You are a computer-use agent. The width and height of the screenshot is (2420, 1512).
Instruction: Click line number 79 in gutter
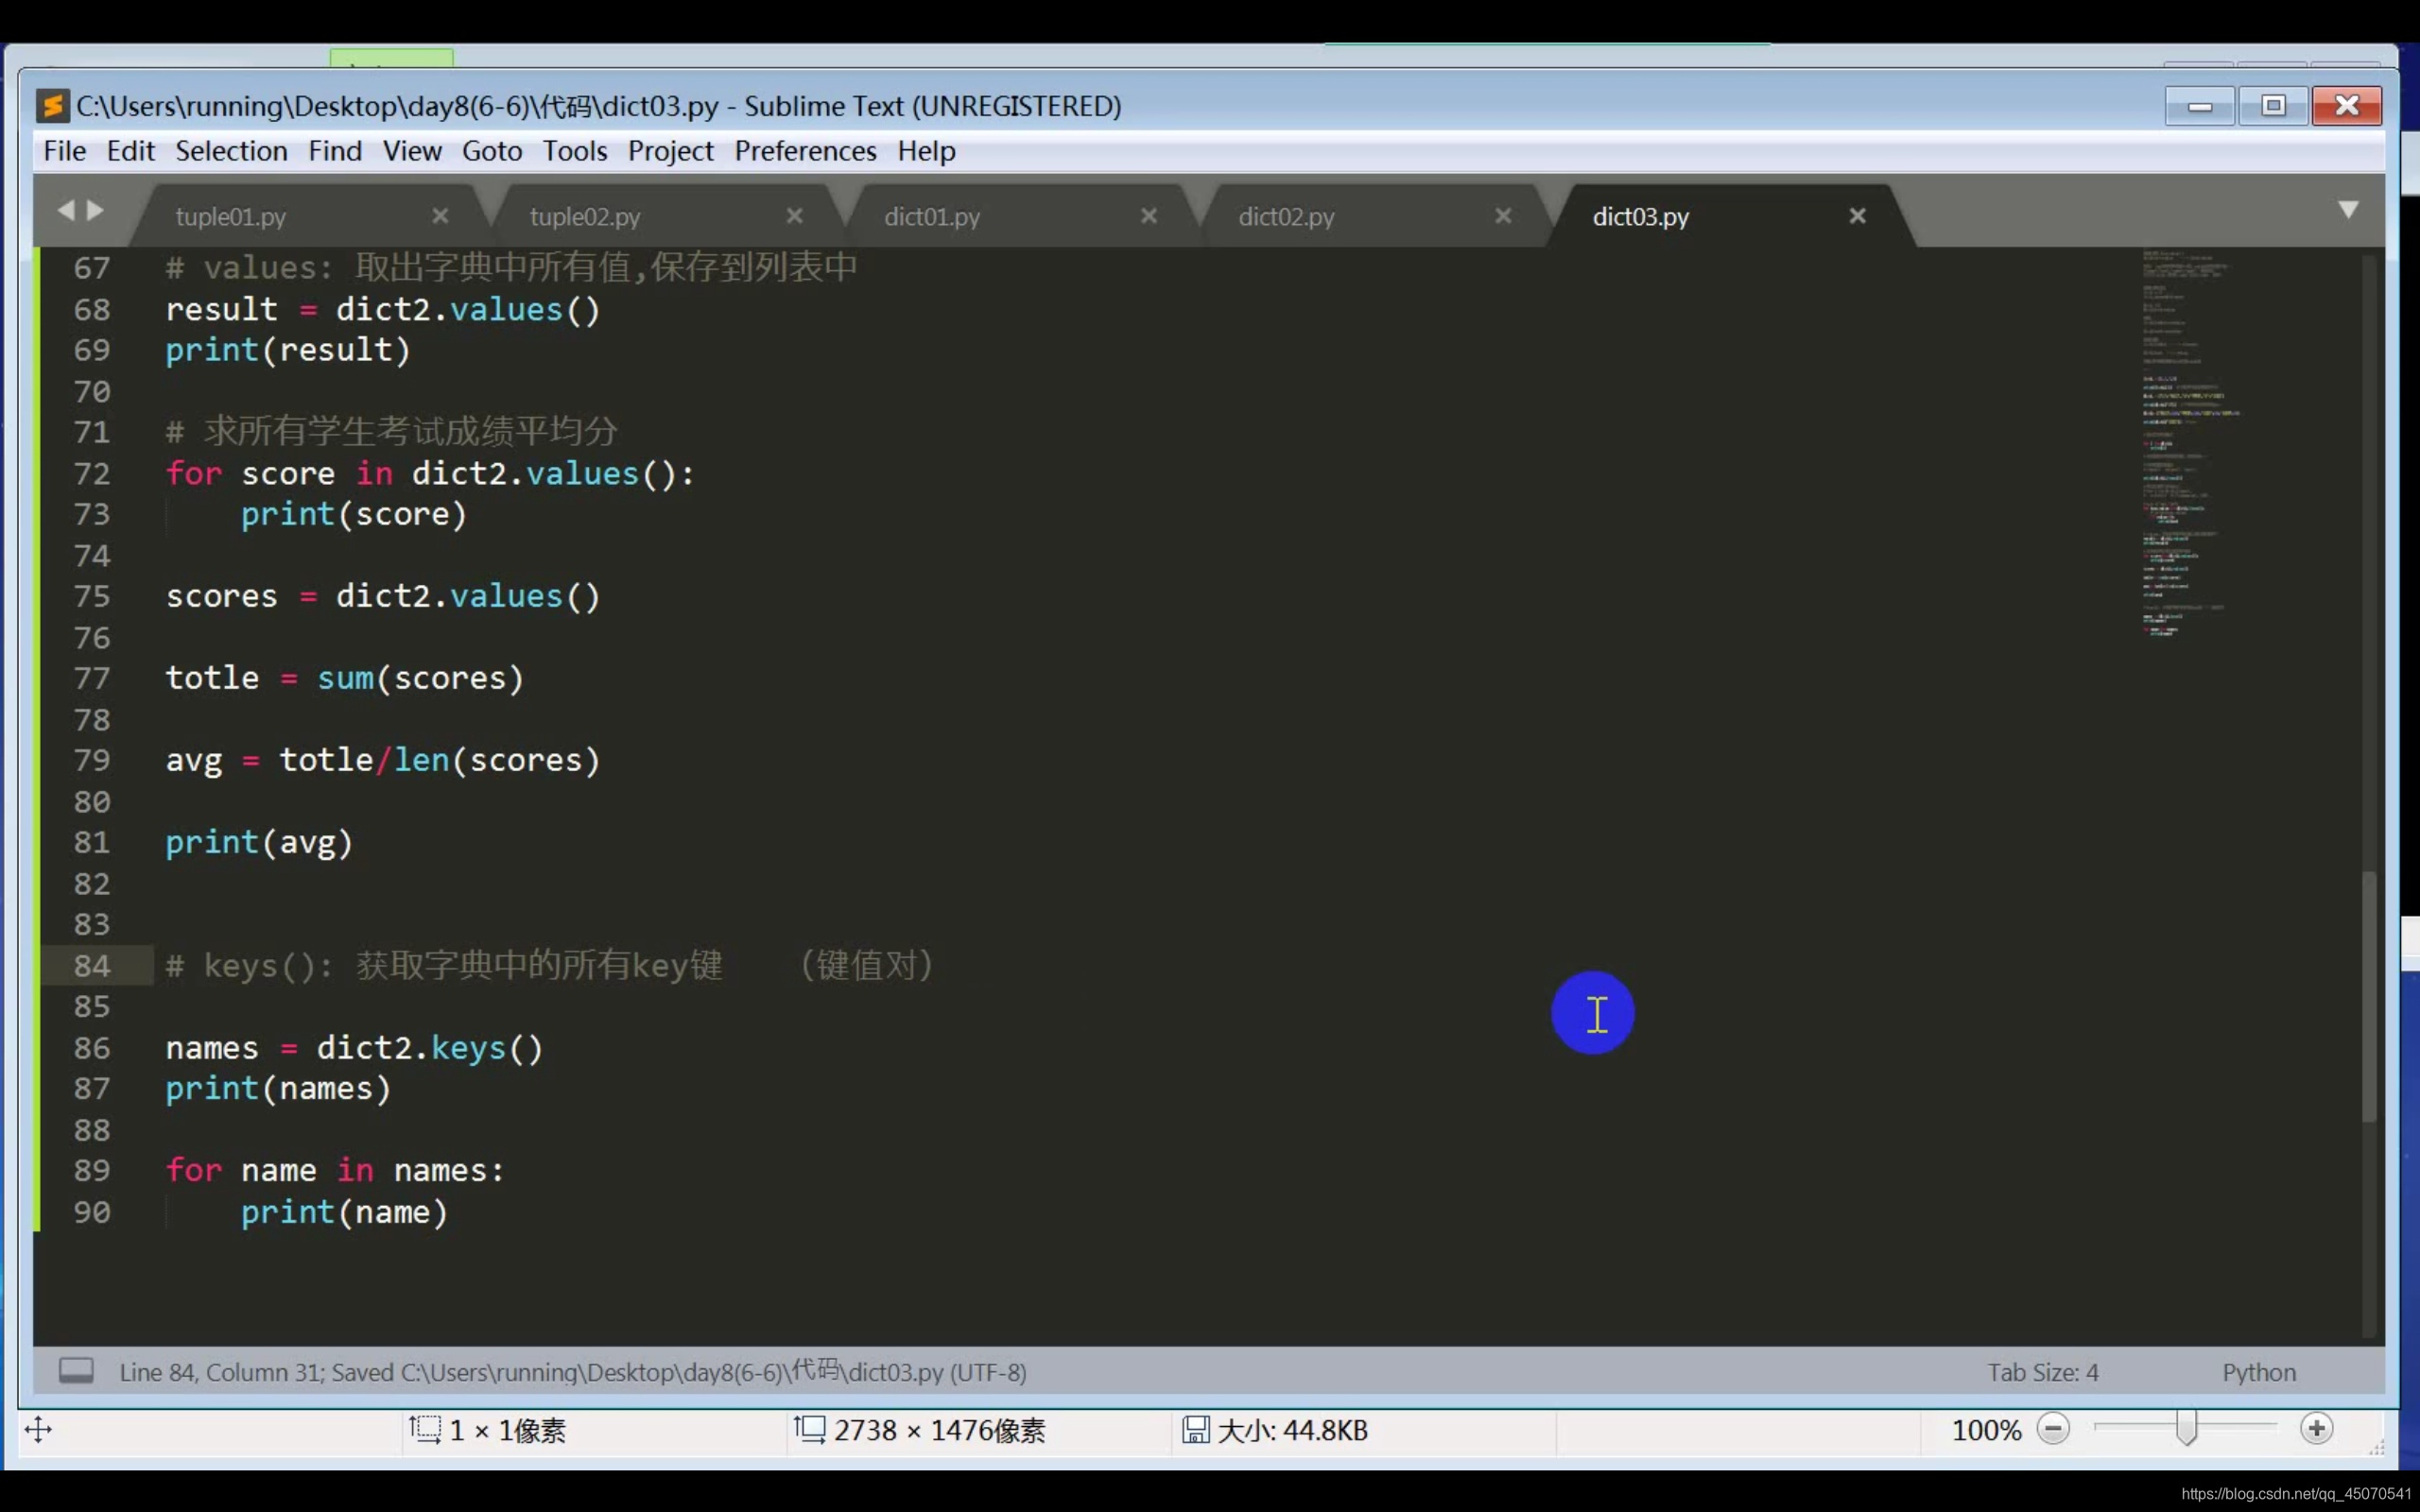(x=92, y=761)
